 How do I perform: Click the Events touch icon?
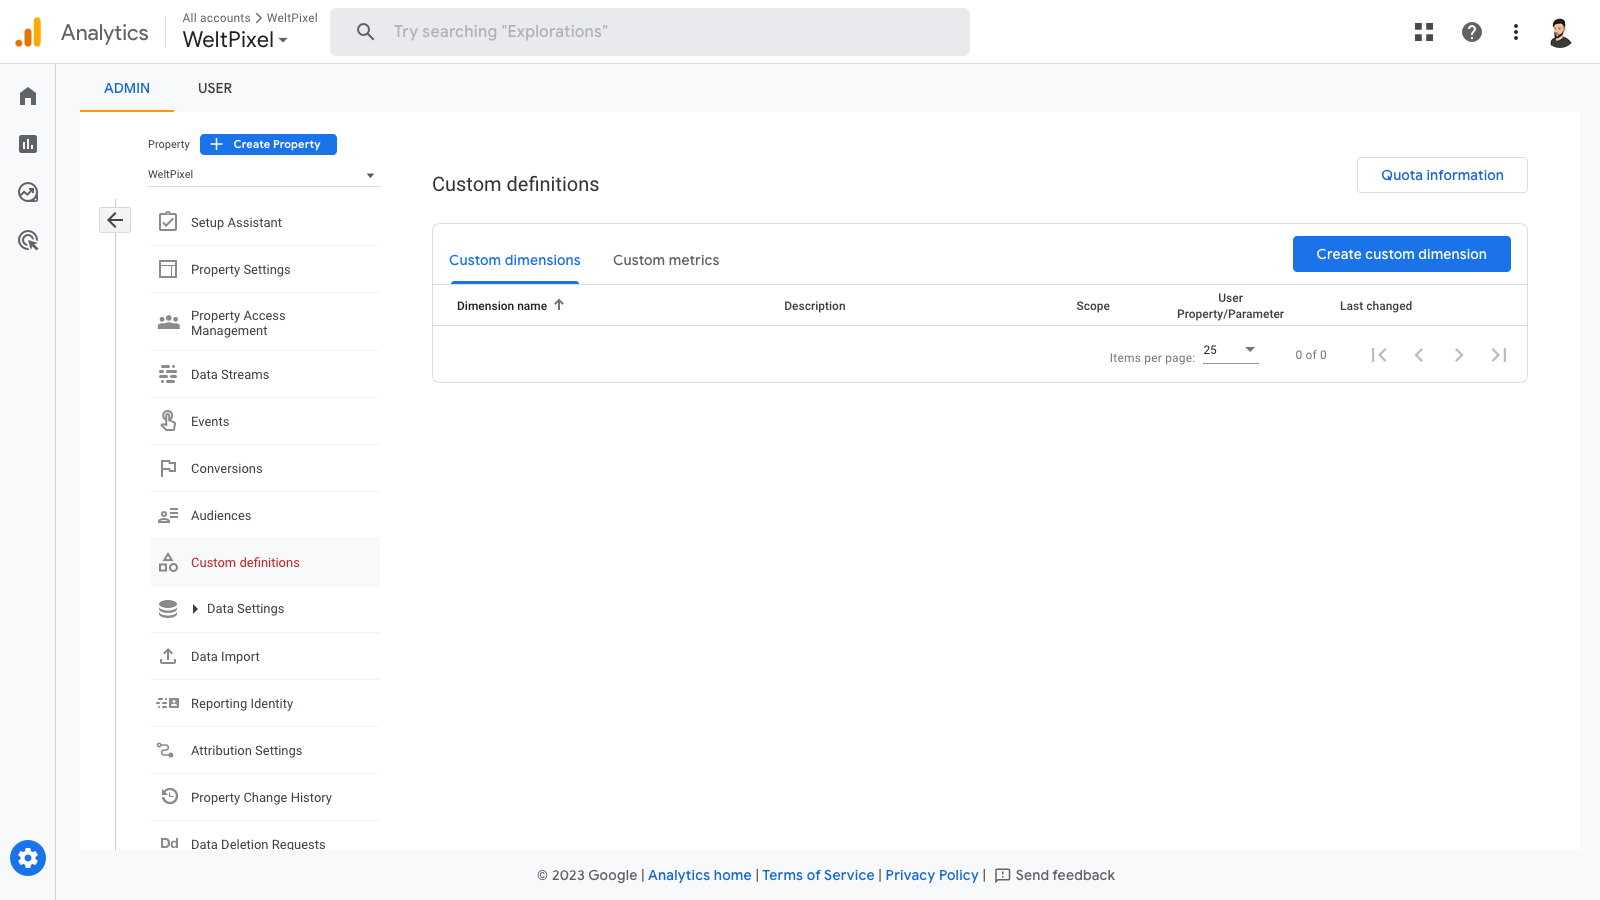click(x=168, y=421)
